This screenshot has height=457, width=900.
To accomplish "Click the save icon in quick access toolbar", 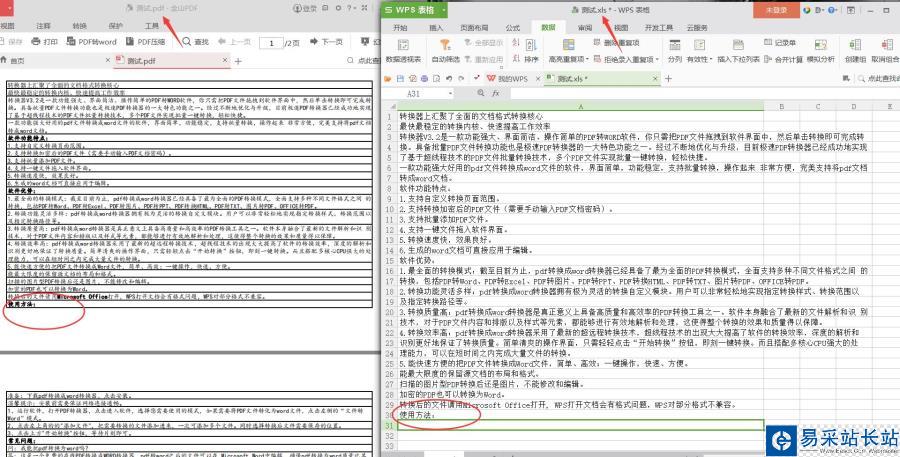I will (x=401, y=78).
